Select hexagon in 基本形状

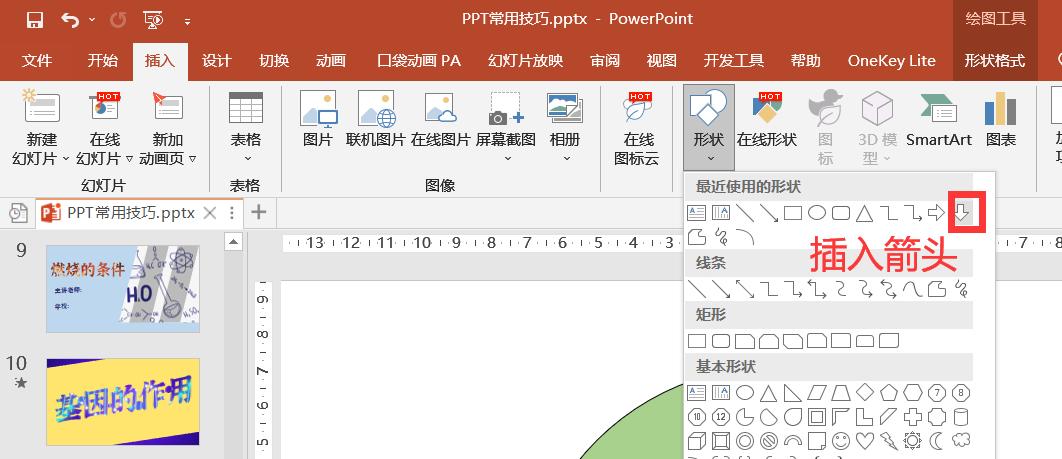click(912, 393)
